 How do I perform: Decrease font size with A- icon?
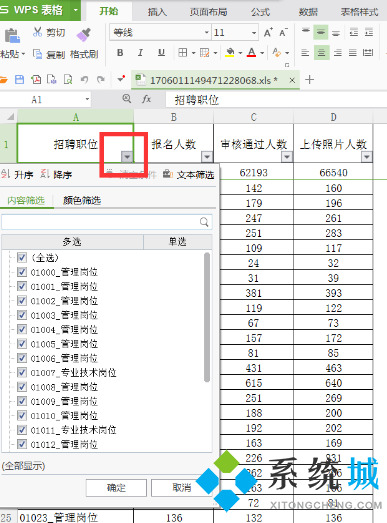pyautogui.click(x=283, y=32)
